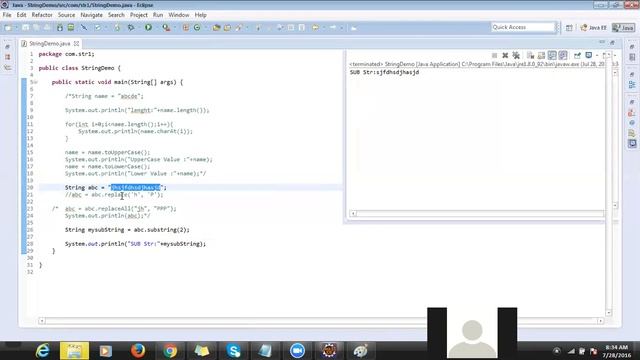This screenshot has width=640, height=360.
Task: Click the Run External Tools icon
Action: coord(167,28)
